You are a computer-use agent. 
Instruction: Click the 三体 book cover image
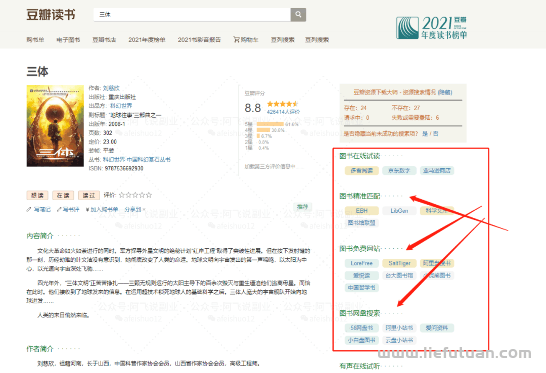tap(55, 126)
